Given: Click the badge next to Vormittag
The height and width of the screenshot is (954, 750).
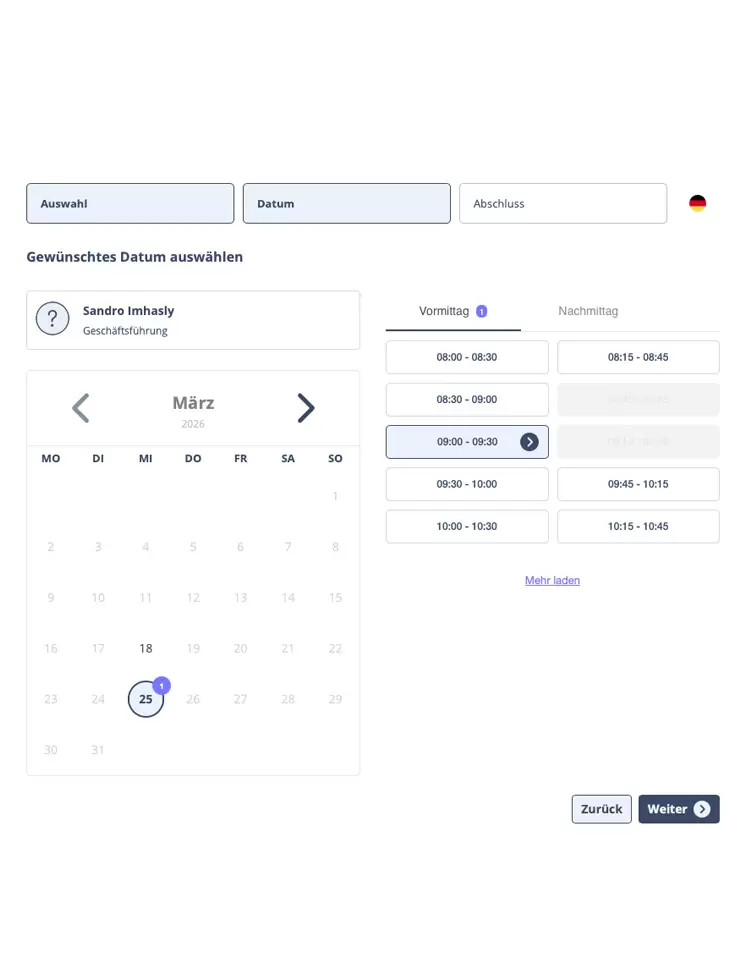Looking at the screenshot, I should [481, 312].
